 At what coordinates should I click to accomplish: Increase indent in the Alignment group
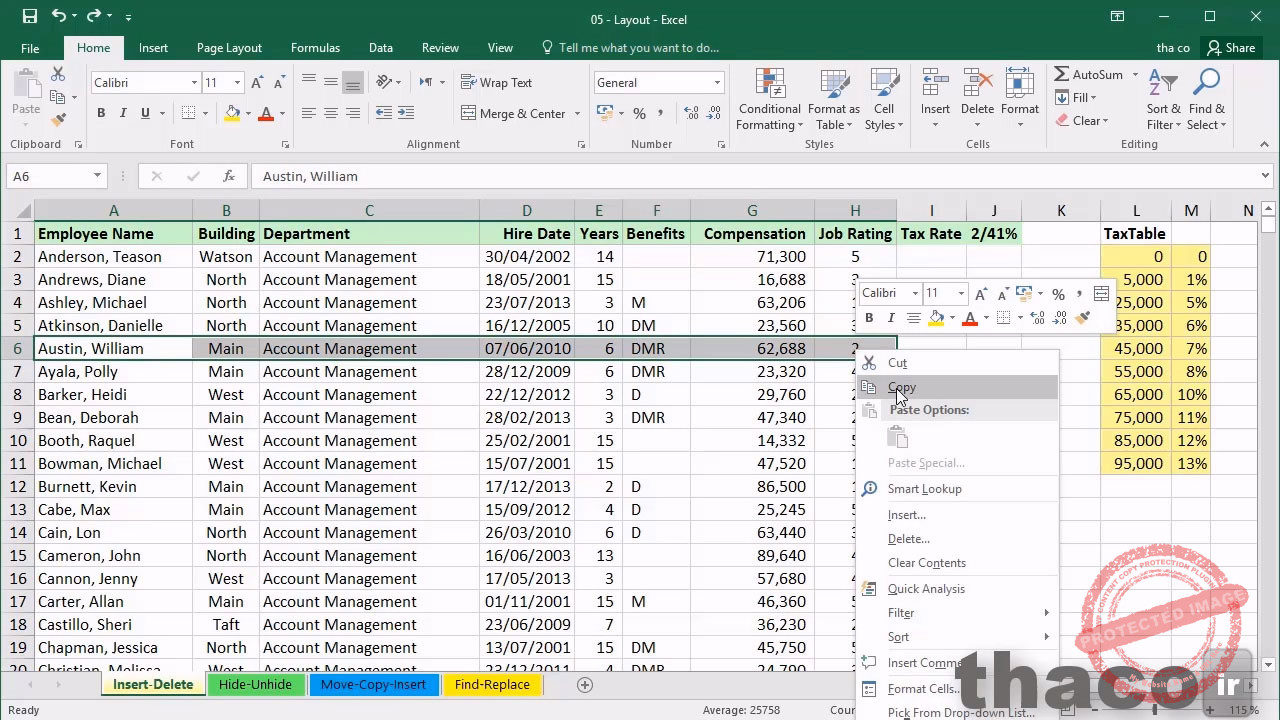tap(406, 113)
